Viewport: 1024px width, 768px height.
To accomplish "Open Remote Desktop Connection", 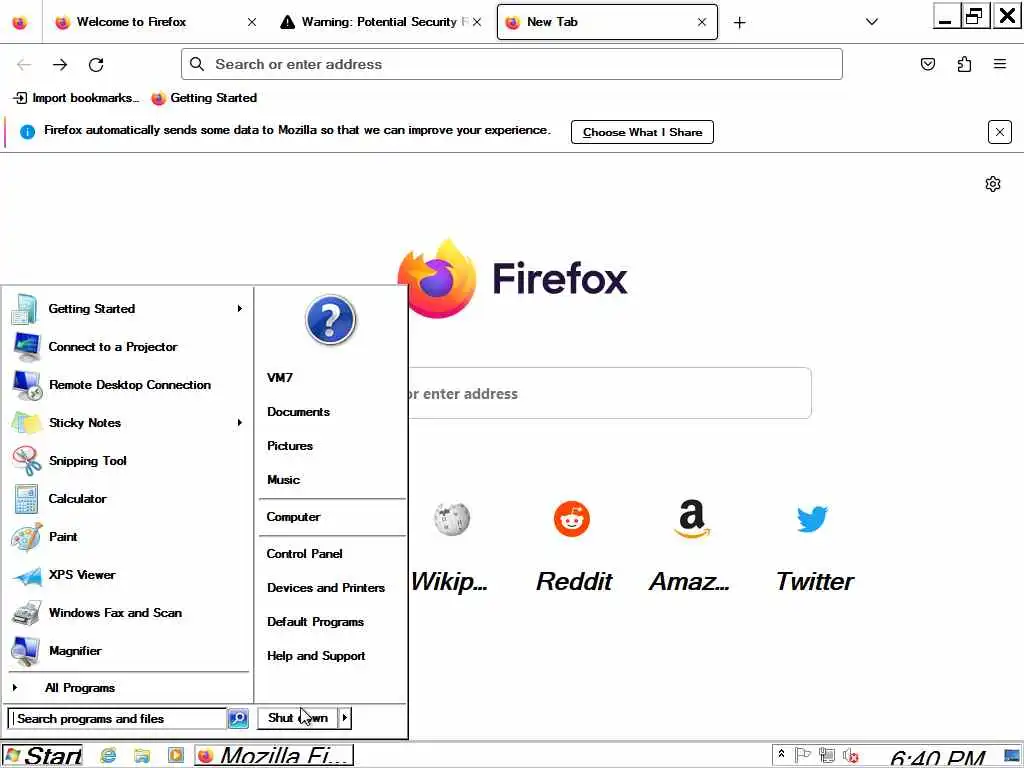I will (128, 385).
